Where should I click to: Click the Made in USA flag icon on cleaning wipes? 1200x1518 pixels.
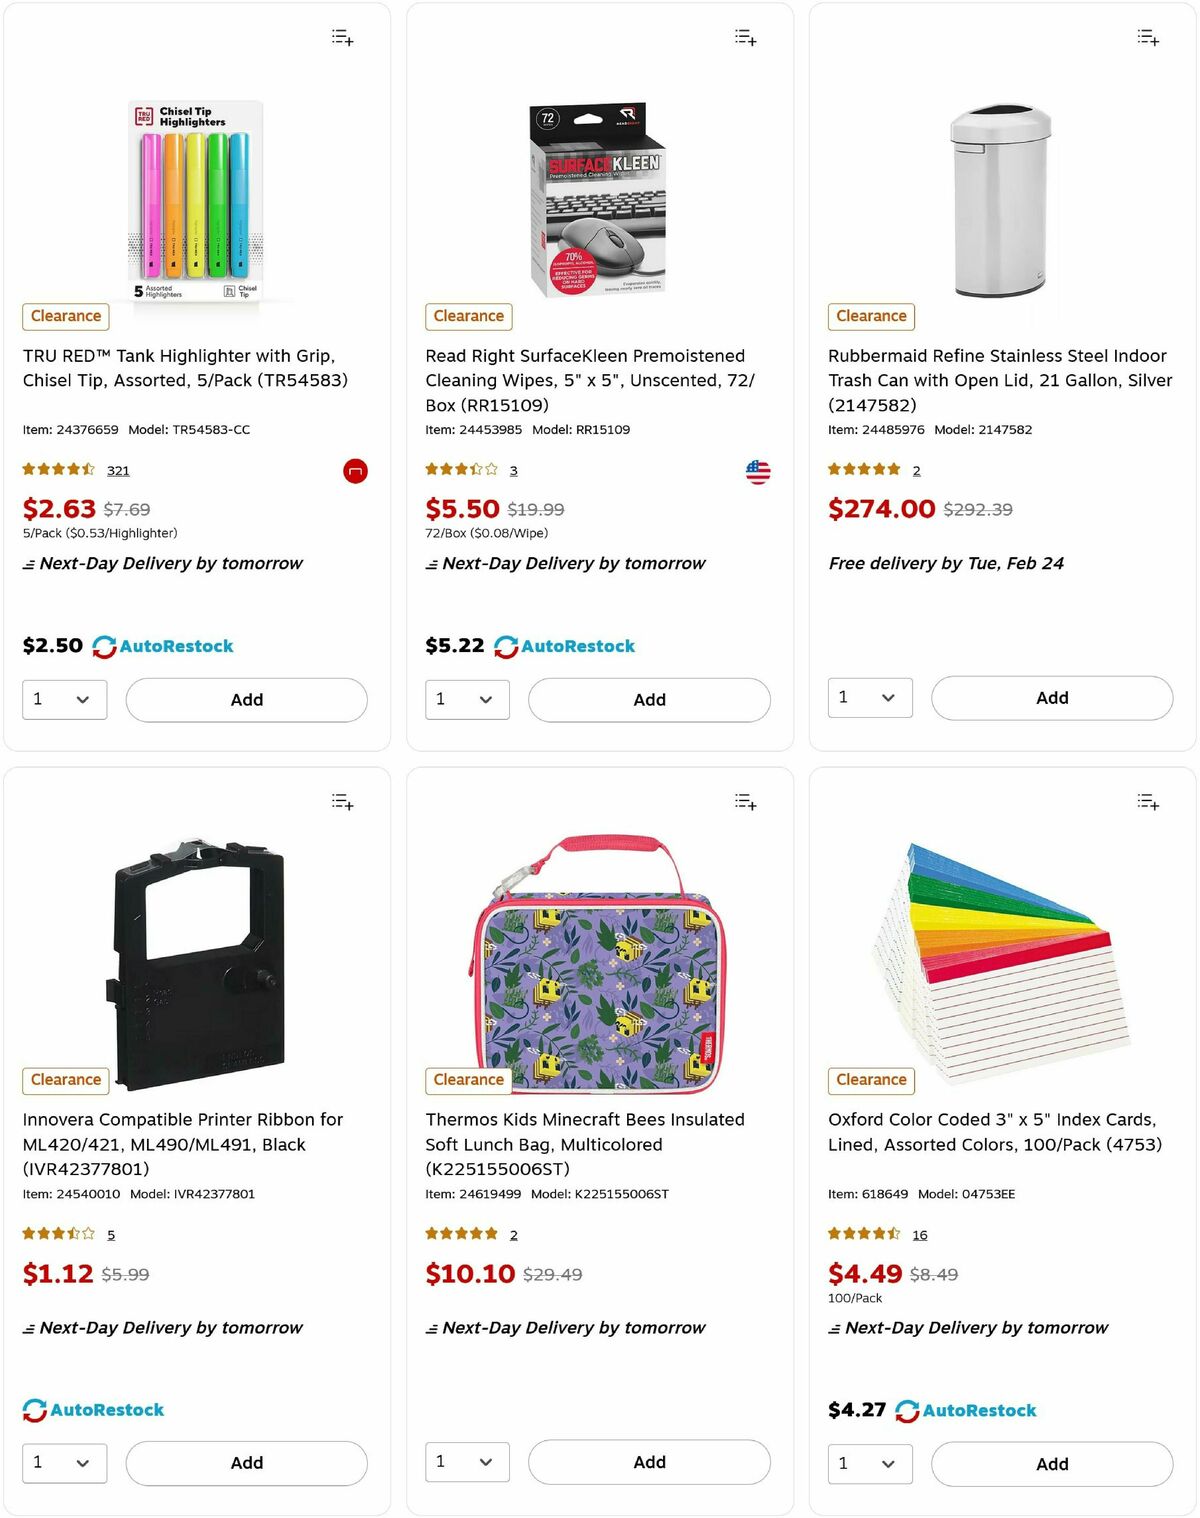[x=758, y=470]
